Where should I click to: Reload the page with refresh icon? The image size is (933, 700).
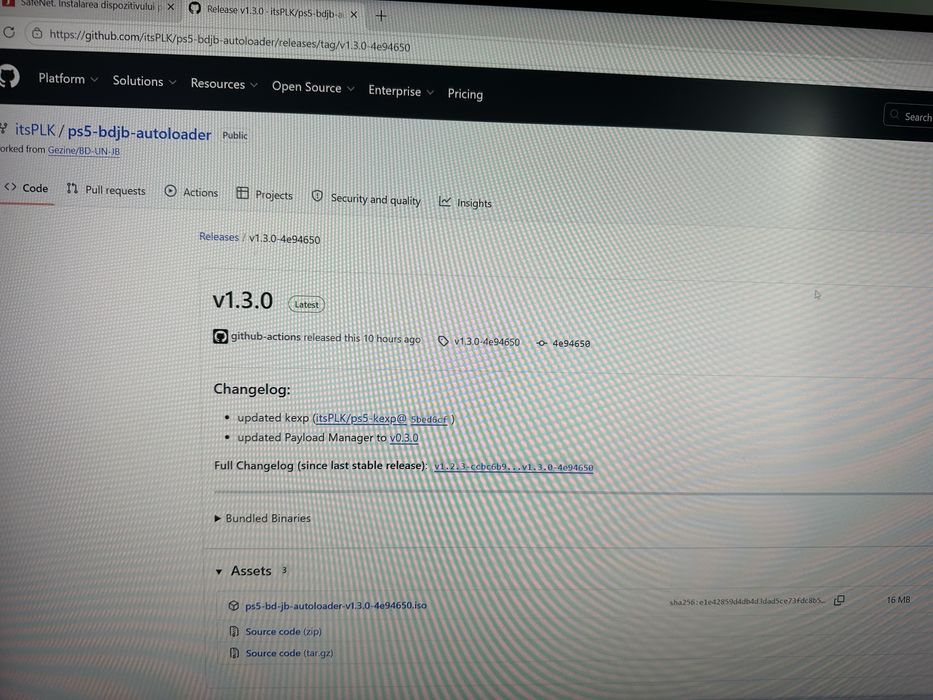9,32
